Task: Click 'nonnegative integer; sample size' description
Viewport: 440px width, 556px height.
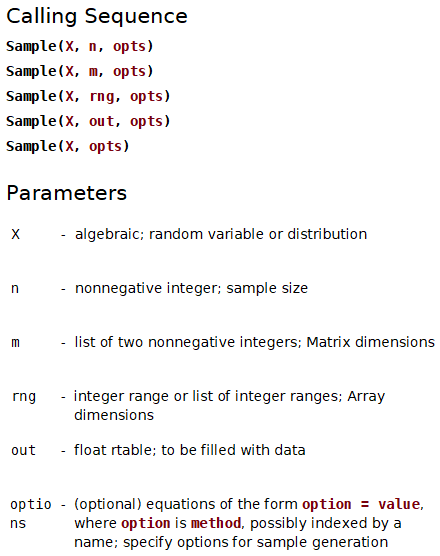Action: tap(191, 288)
